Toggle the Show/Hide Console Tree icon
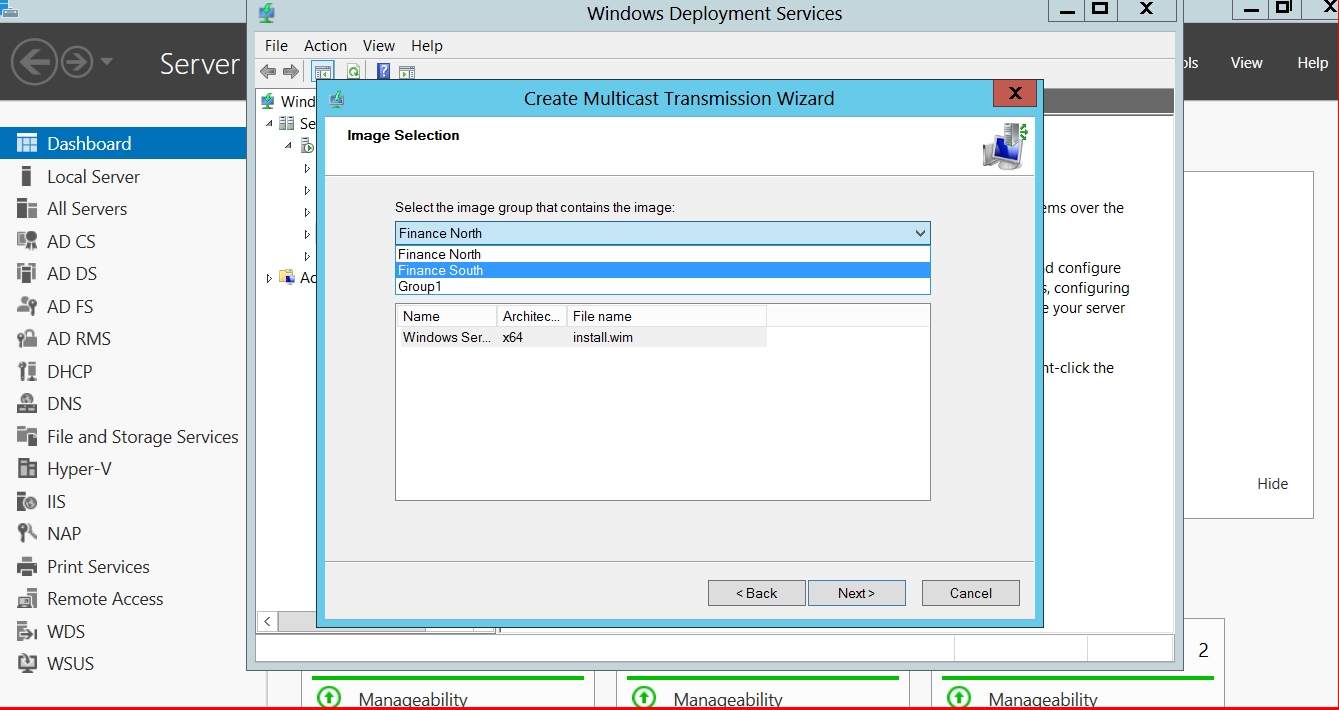 point(322,71)
